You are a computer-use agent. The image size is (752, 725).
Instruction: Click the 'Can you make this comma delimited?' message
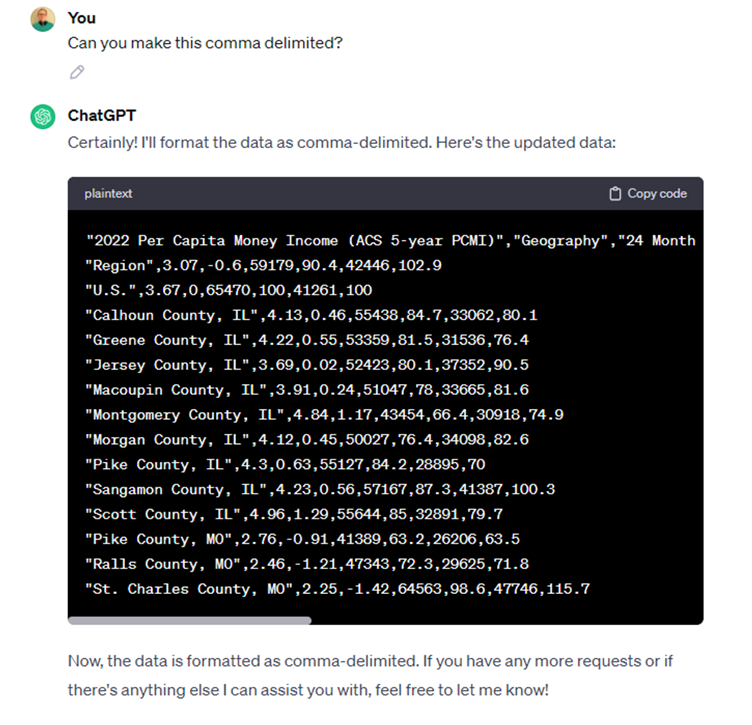(205, 43)
